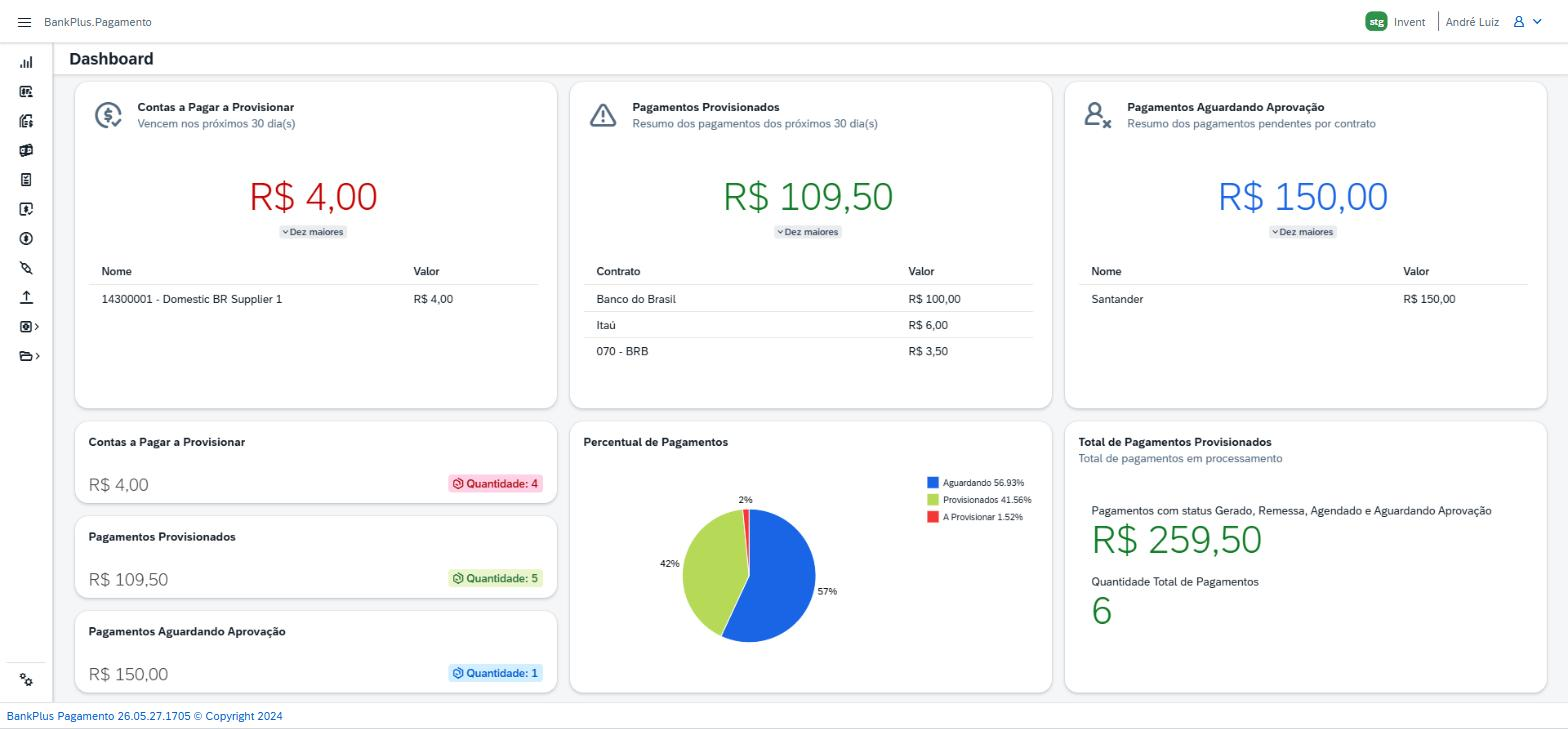Expand Dez maiores under R$ 109,50
The width and height of the screenshot is (1568, 729).
click(x=808, y=232)
